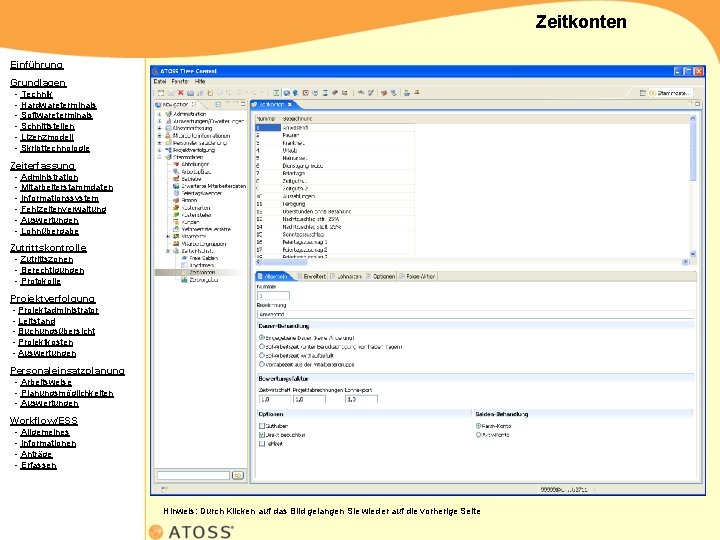Click the maximize icon of the editor area
Image resolution: width=720 pixels, height=540 pixels.
click(x=698, y=104)
